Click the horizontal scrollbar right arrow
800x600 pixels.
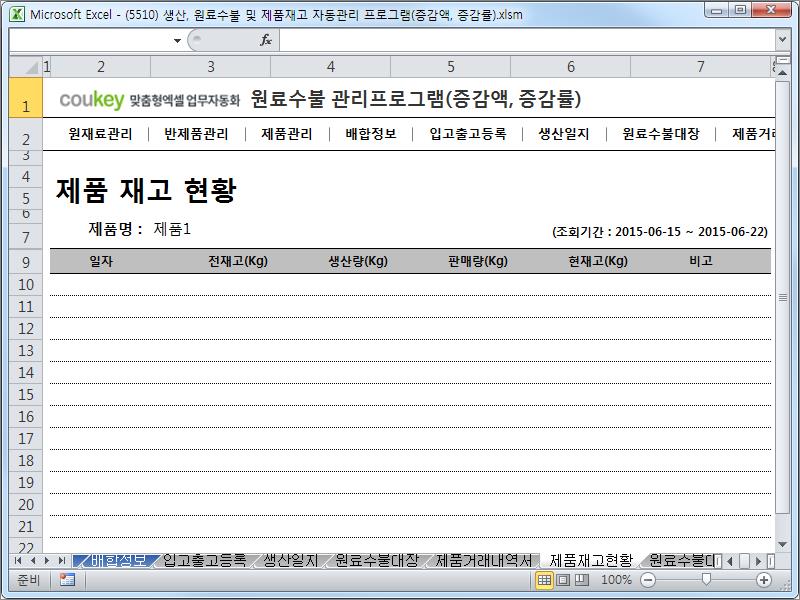point(759,561)
